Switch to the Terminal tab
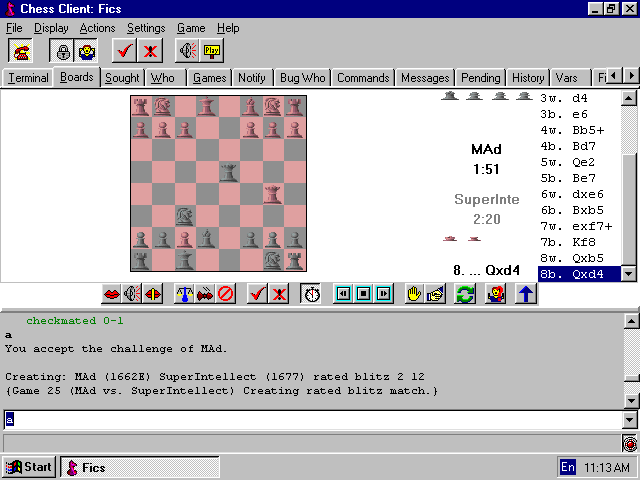Viewport: 640px width, 480px height. (x=28, y=78)
